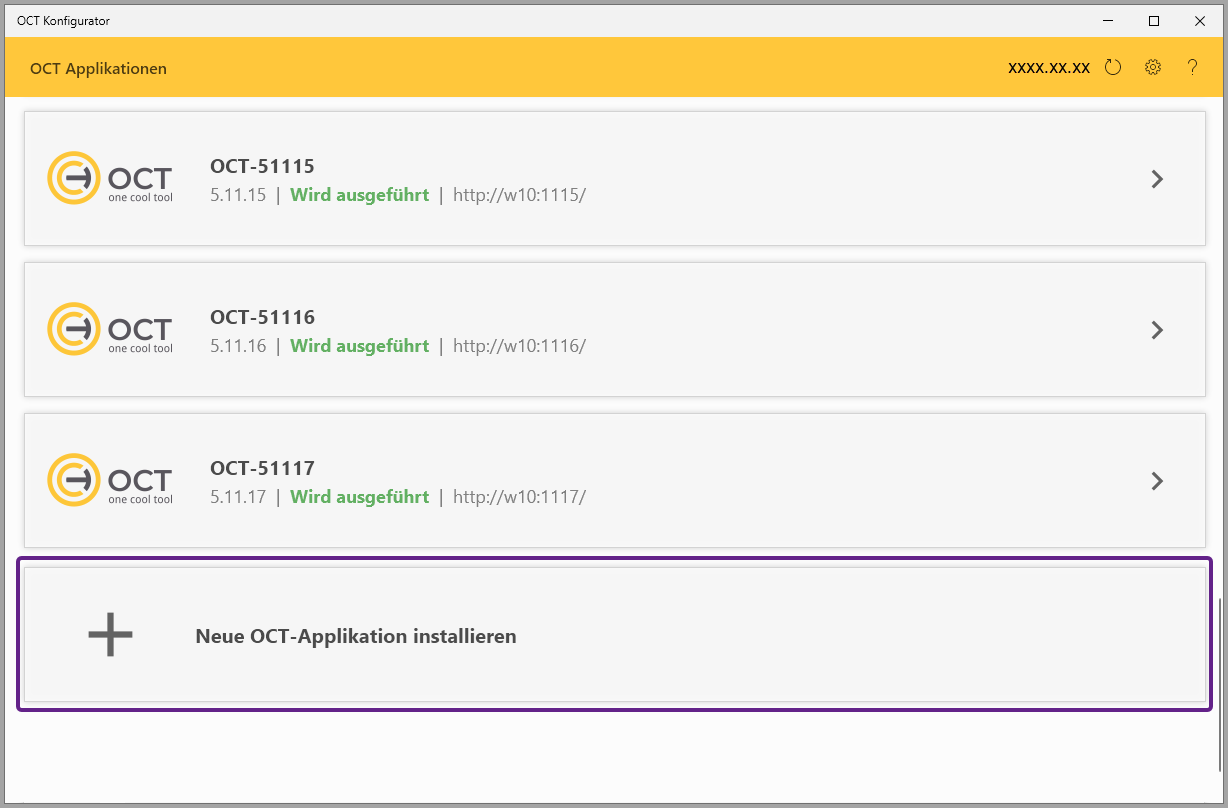Open help with the question mark icon

[x=1192, y=68]
